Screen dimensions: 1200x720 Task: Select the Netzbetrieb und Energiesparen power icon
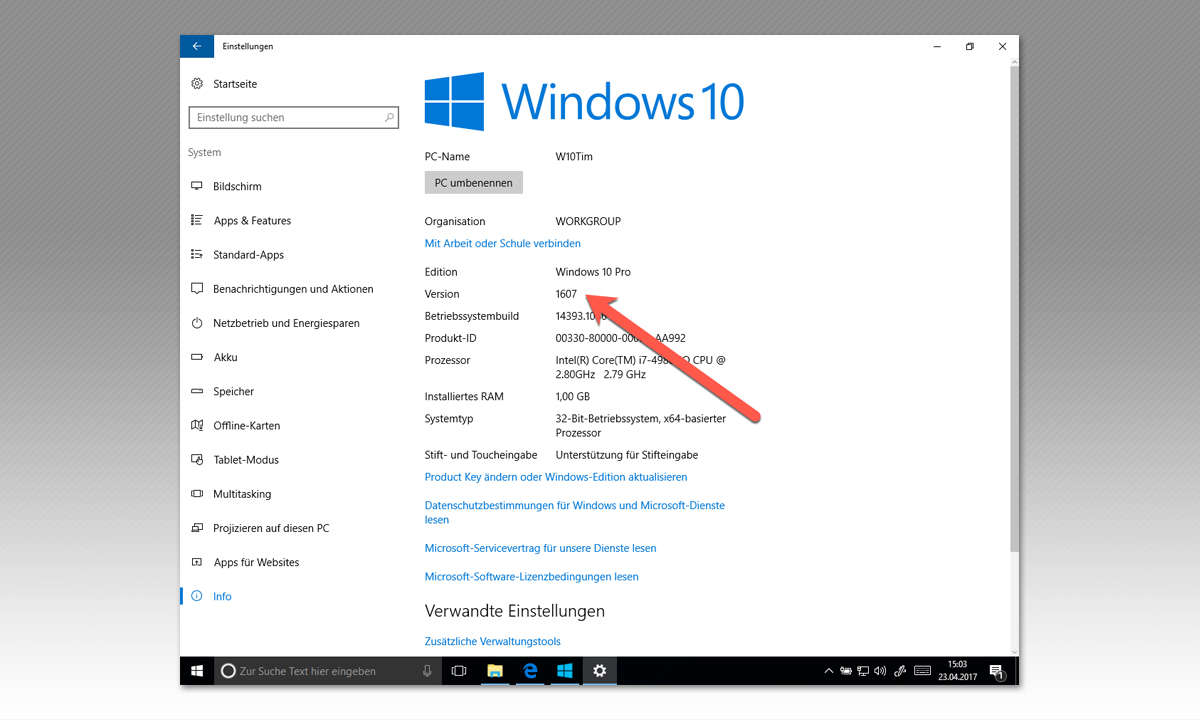[197, 323]
